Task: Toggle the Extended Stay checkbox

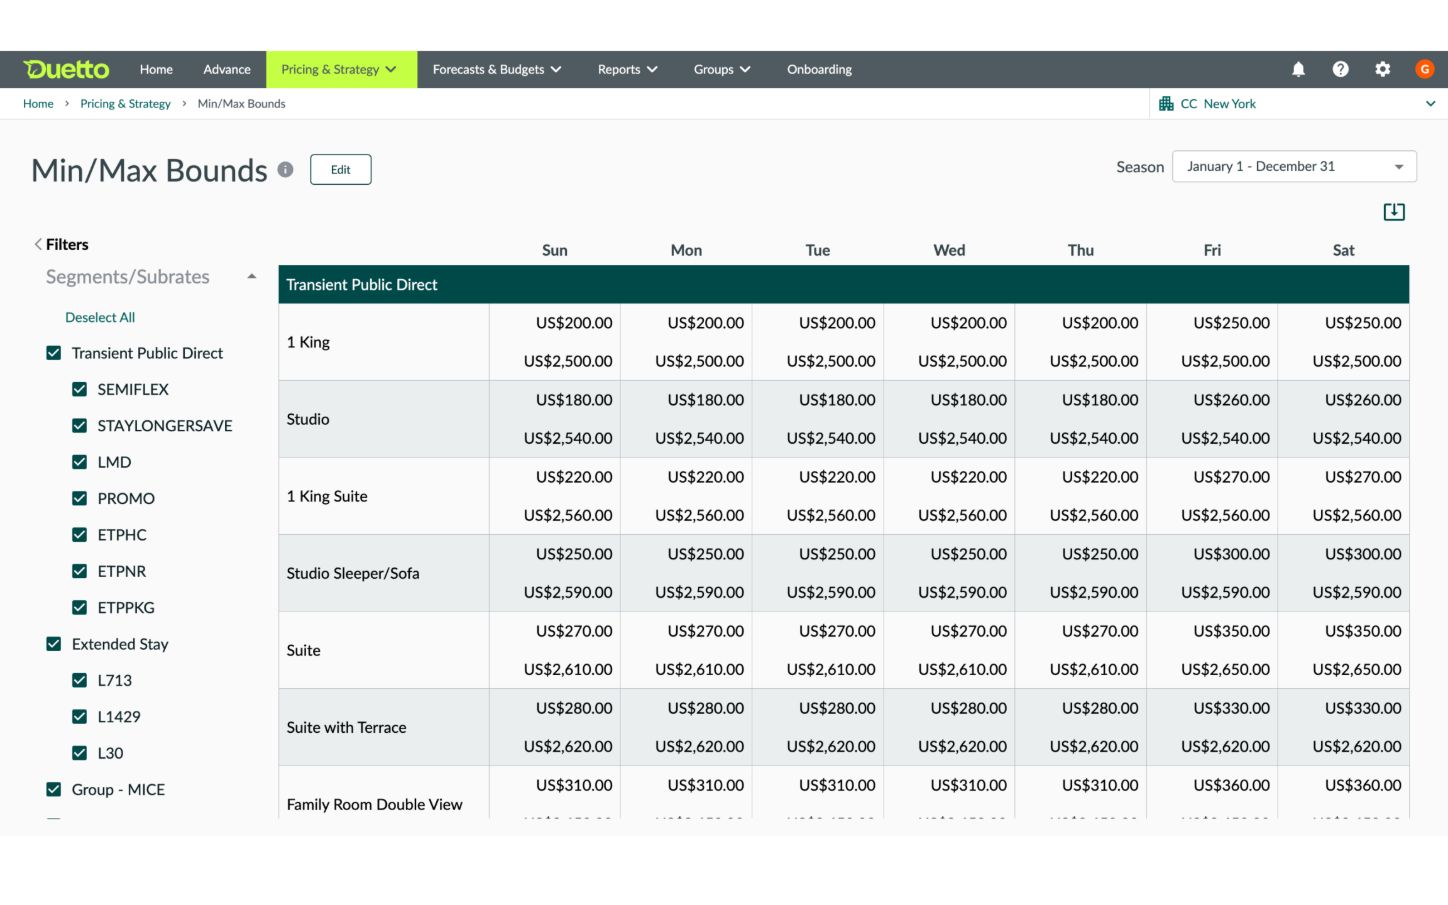Action: click(54, 644)
